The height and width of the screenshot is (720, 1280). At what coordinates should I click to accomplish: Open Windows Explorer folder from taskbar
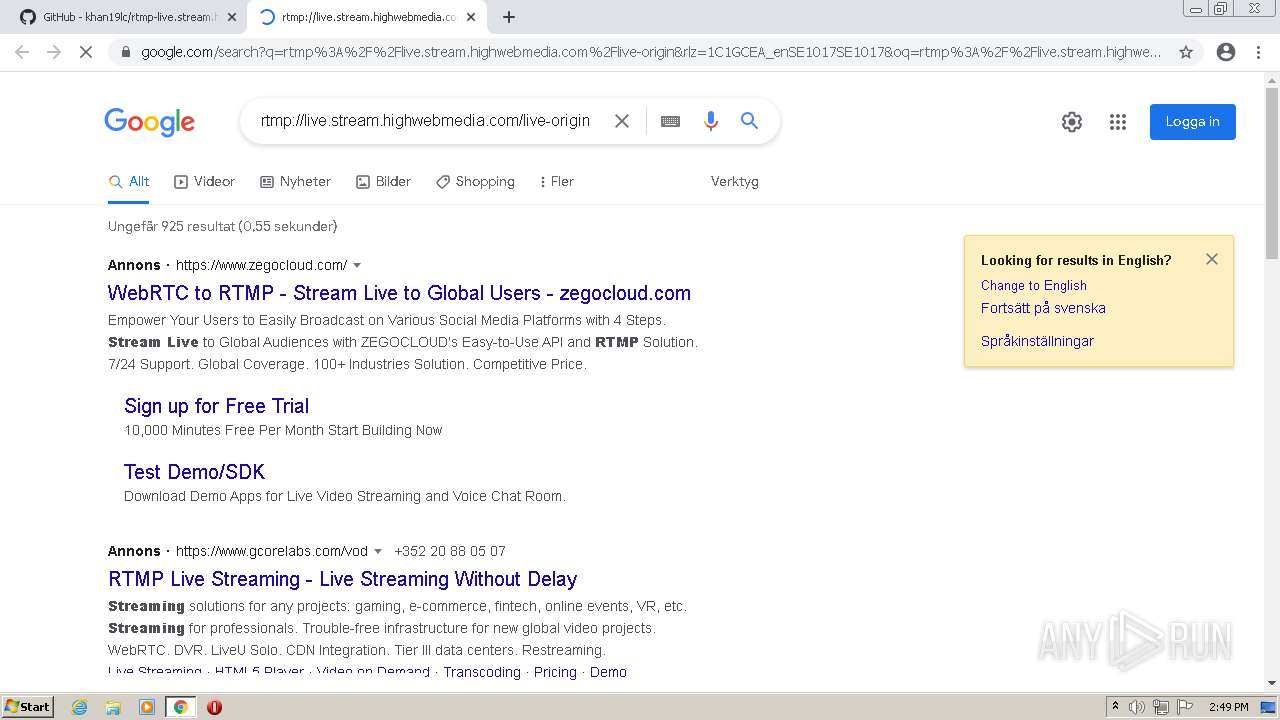pos(113,707)
